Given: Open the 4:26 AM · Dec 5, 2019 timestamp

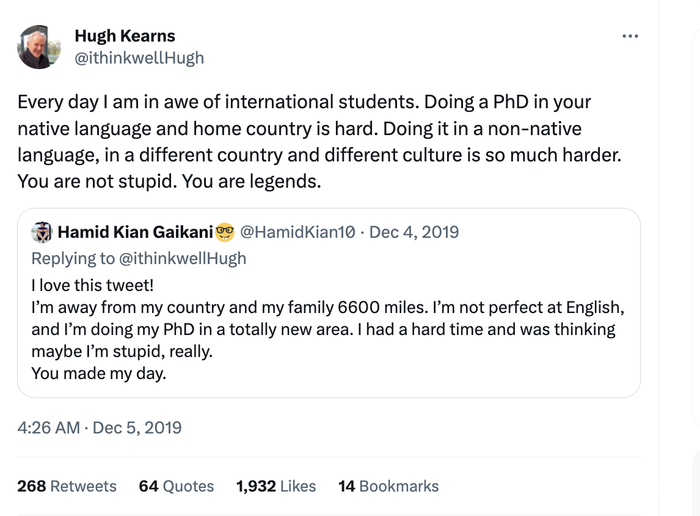Looking at the screenshot, I should [100, 428].
